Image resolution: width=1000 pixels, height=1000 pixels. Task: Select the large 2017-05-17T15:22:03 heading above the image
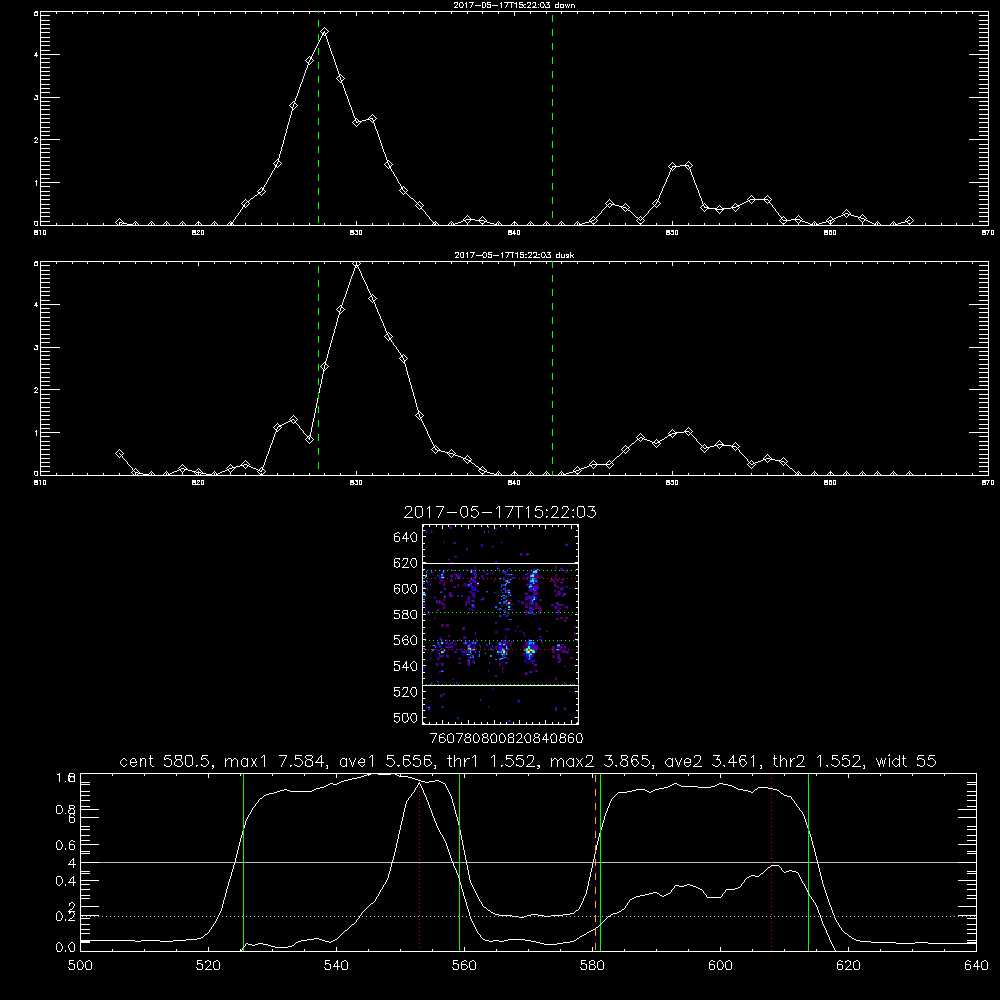coord(500,512)
